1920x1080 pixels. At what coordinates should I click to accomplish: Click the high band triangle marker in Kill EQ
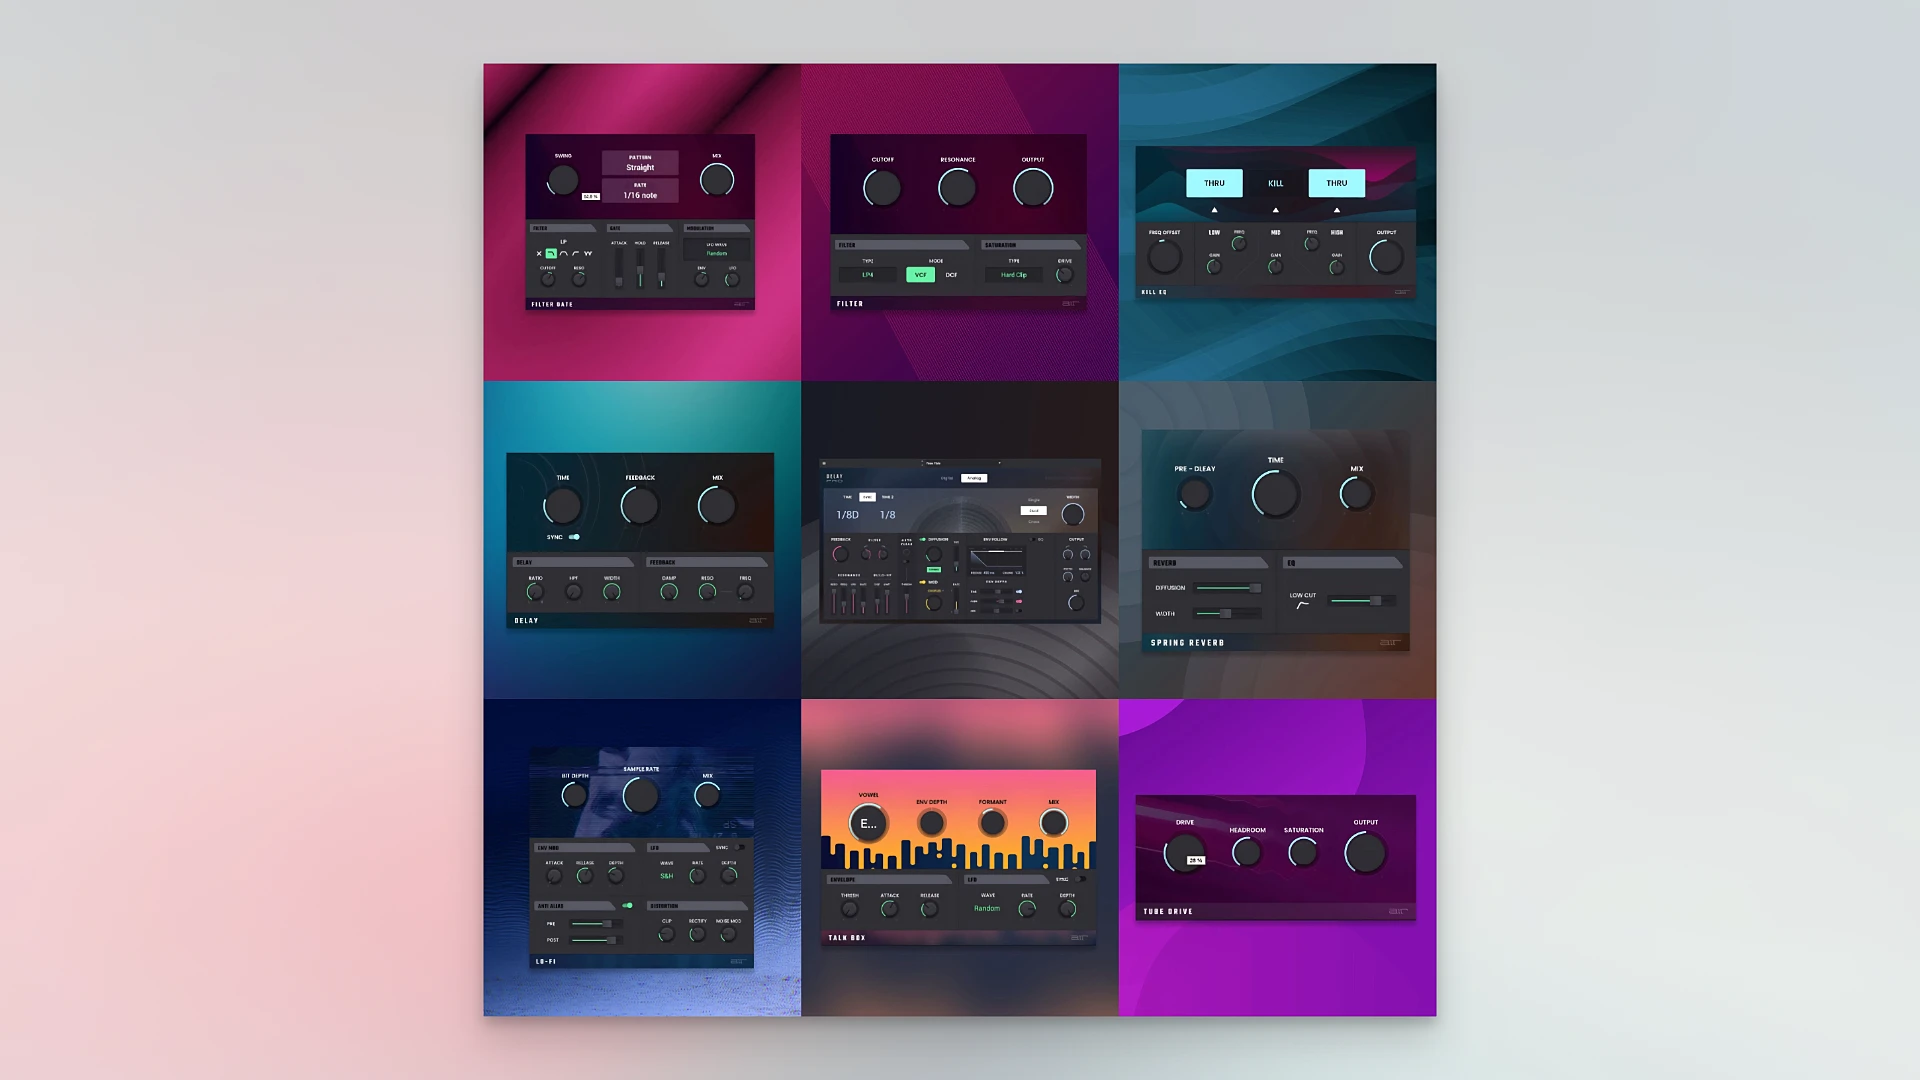pyautogui.click(x=1337, y=210)
